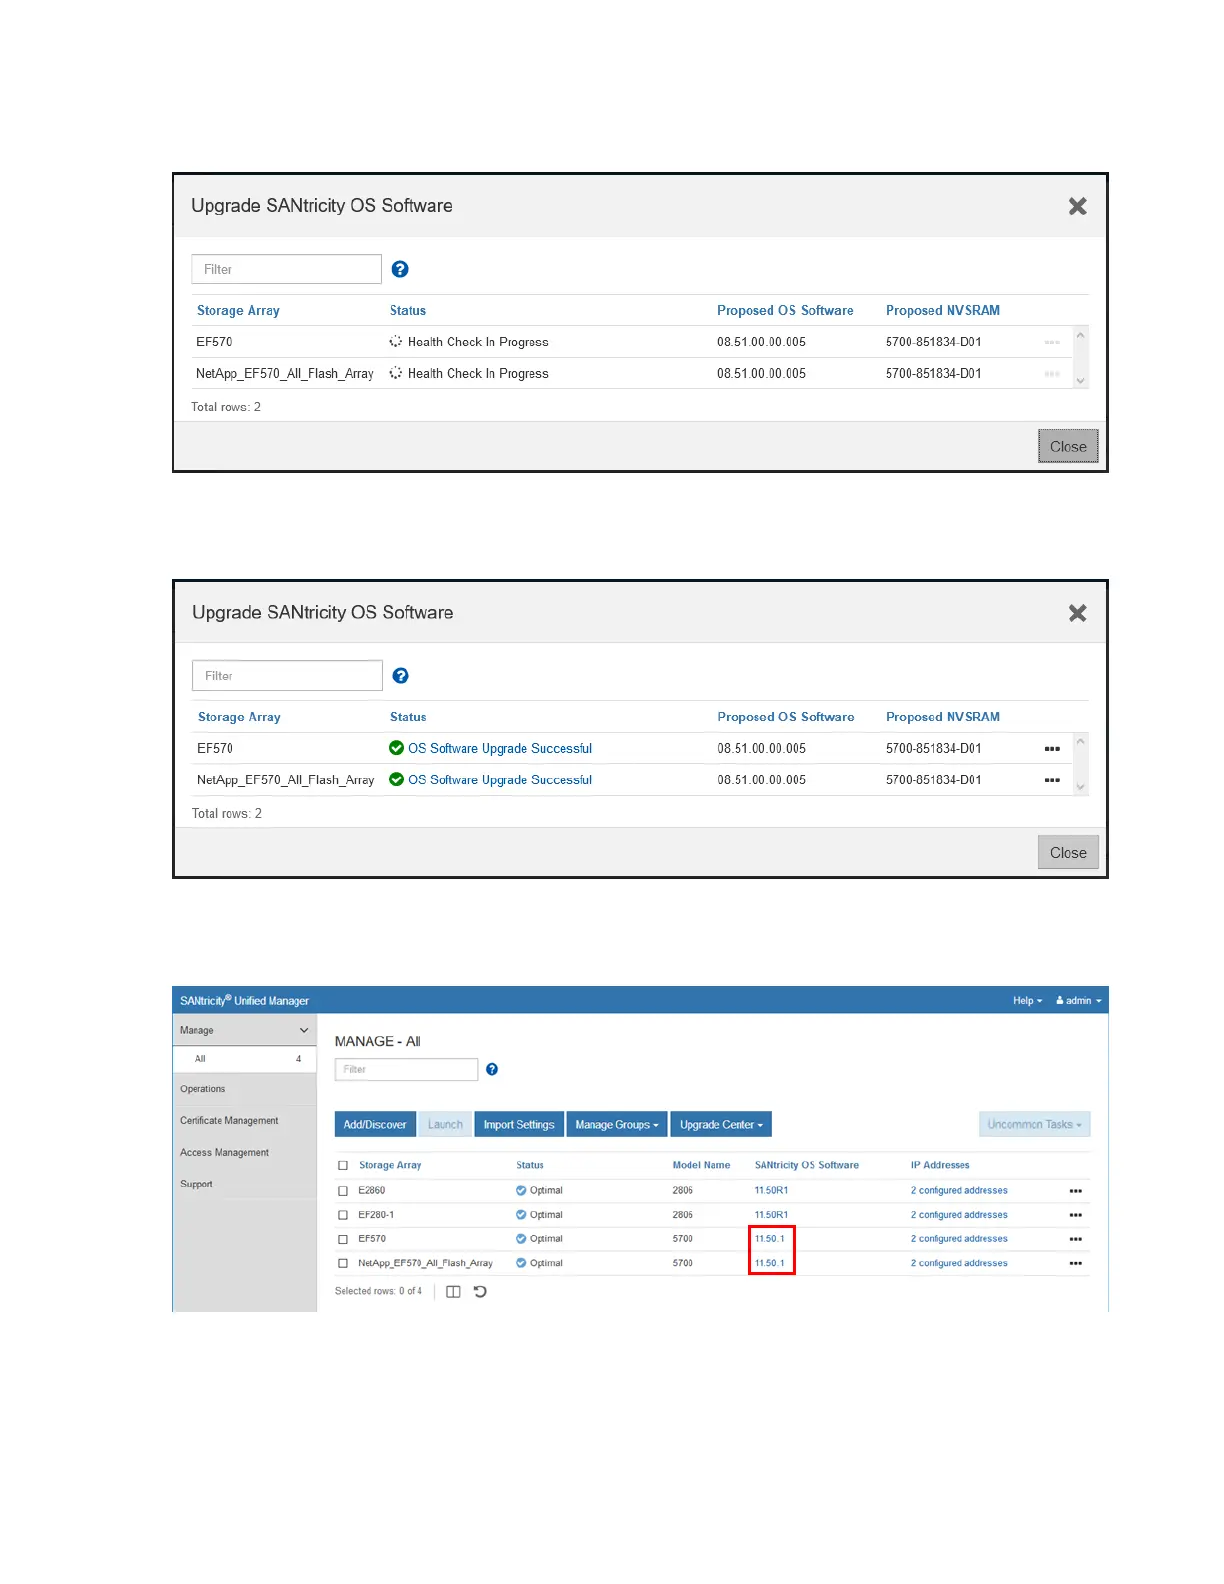Click Filter field under MANAGE - All
This screenshot has height=1584, width=1224.
406,1070
